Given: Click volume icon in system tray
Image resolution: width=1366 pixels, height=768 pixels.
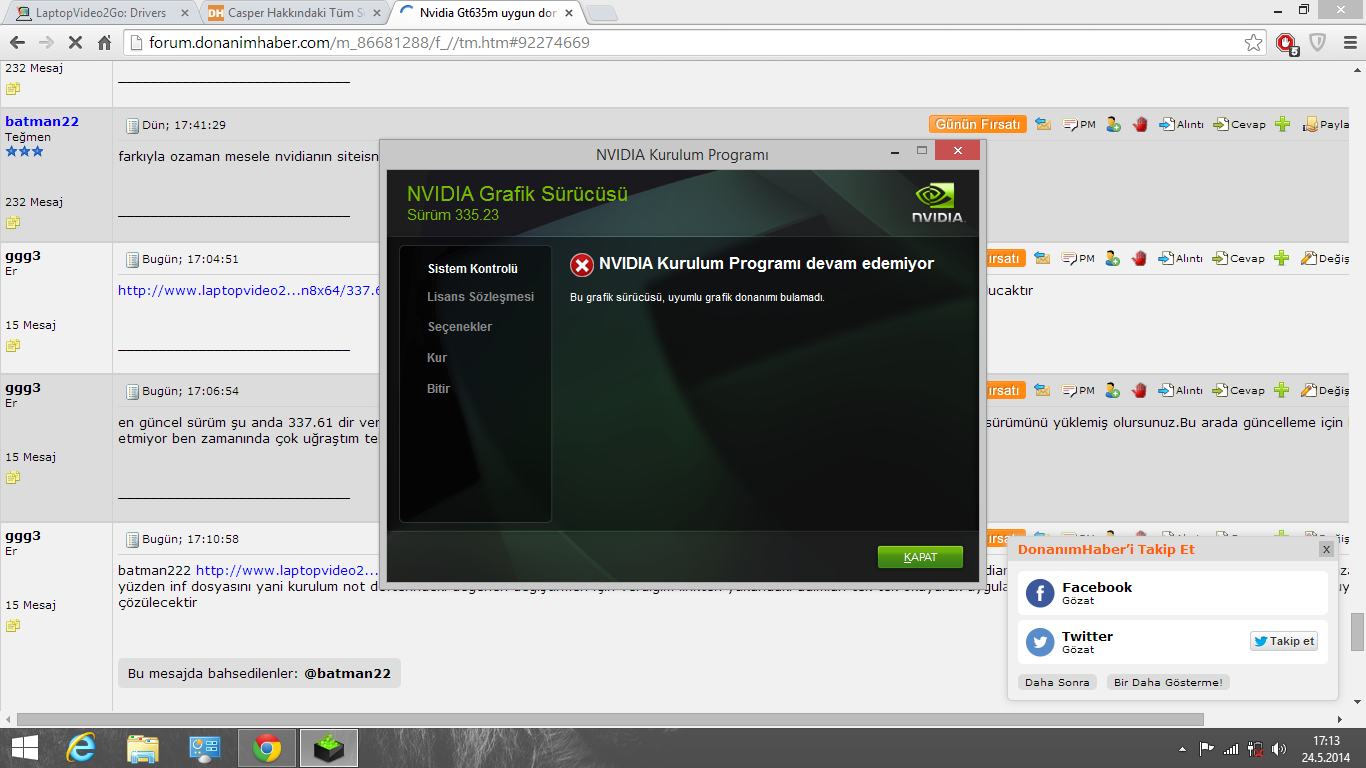Looking at the screenshot, I should (1280, 748).
